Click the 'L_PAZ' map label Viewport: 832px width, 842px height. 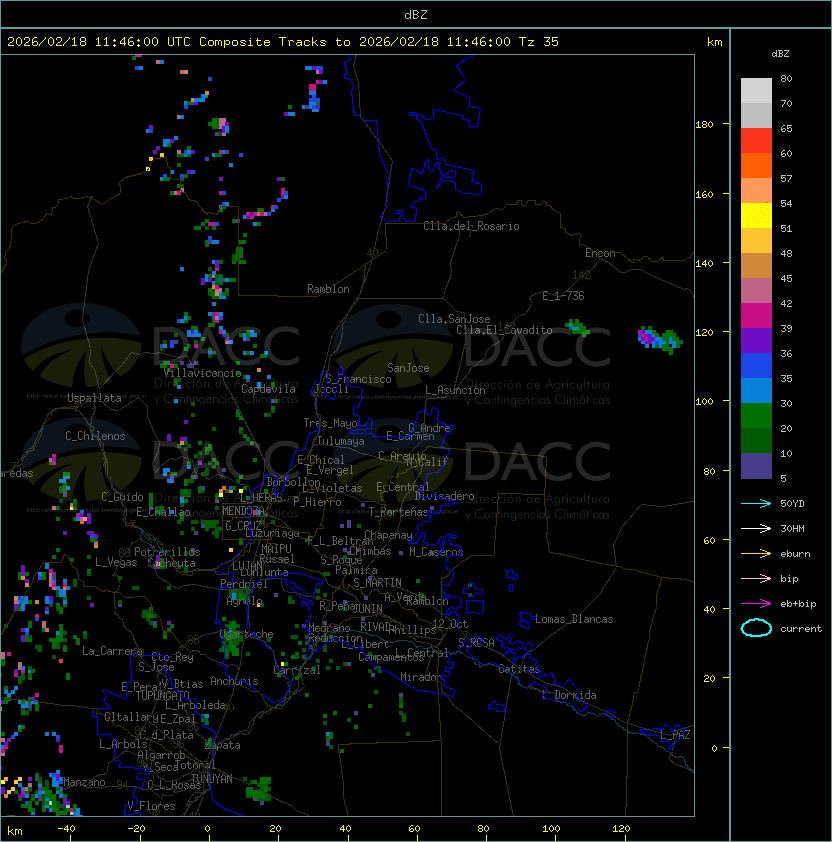point(675,734)
